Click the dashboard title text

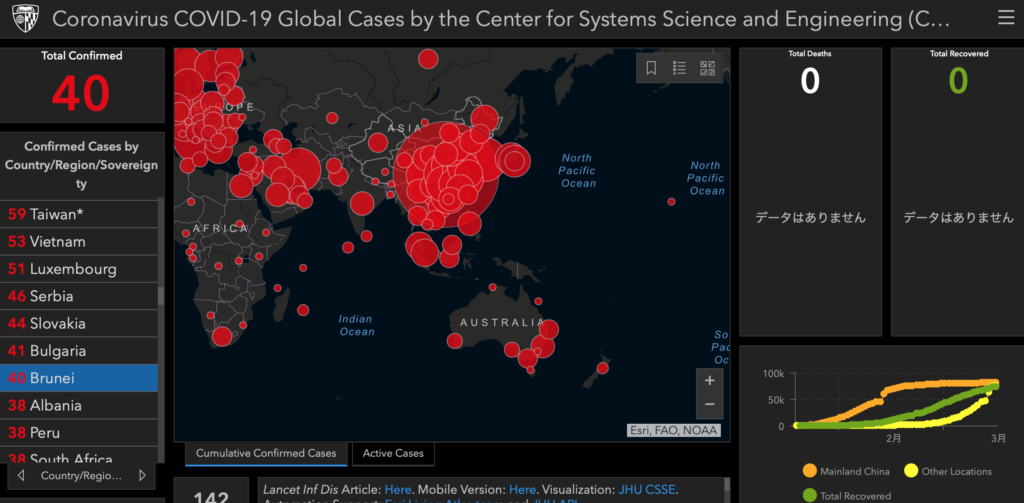pos(501,19)
